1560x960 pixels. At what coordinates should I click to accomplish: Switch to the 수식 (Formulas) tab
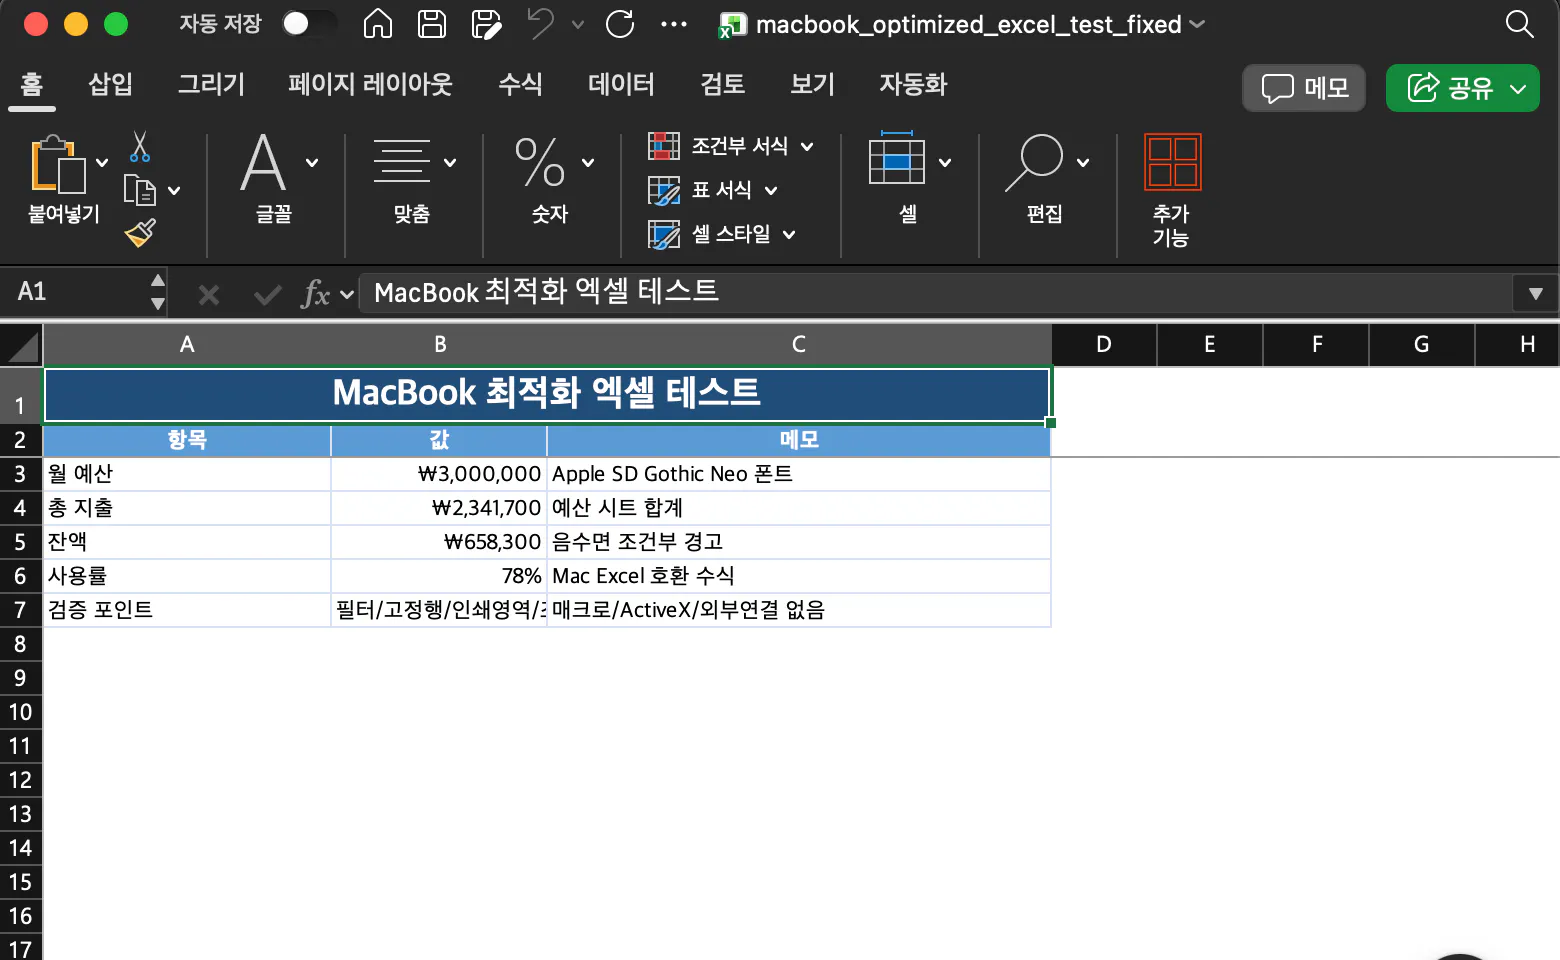[520, 84]
